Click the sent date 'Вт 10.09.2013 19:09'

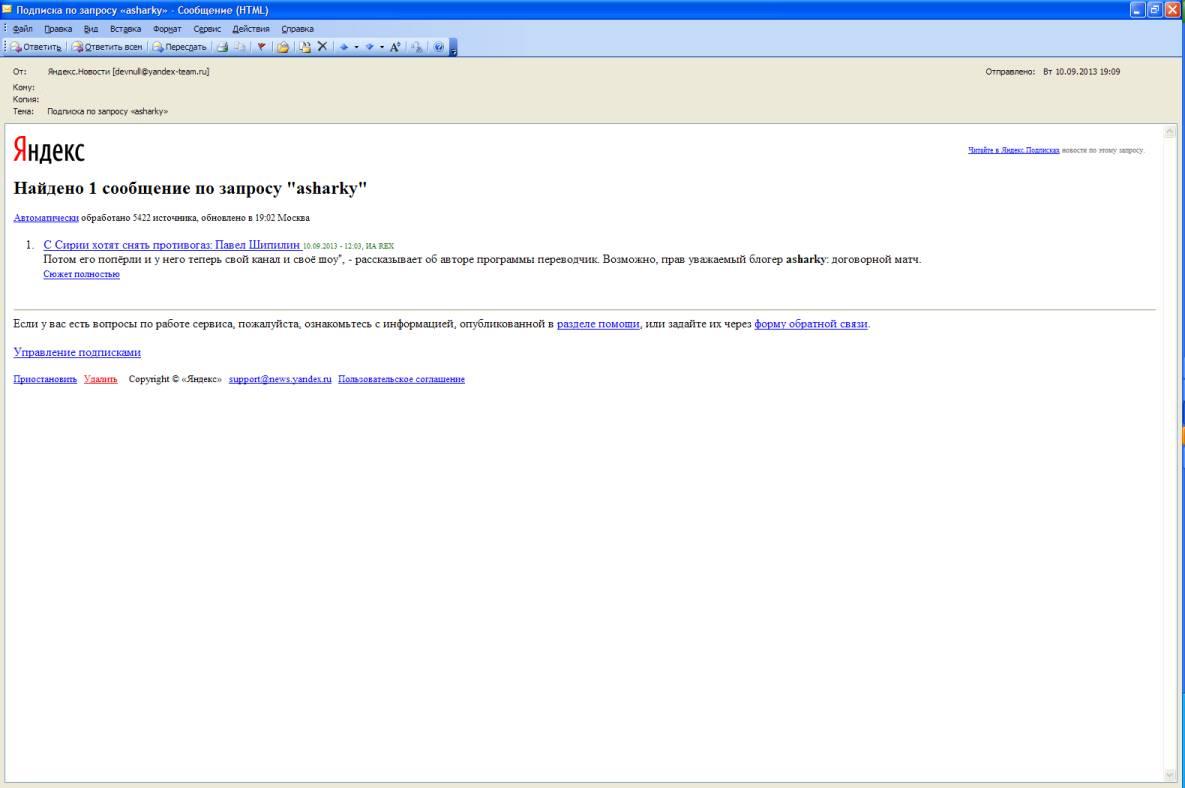coord(1081,72)
